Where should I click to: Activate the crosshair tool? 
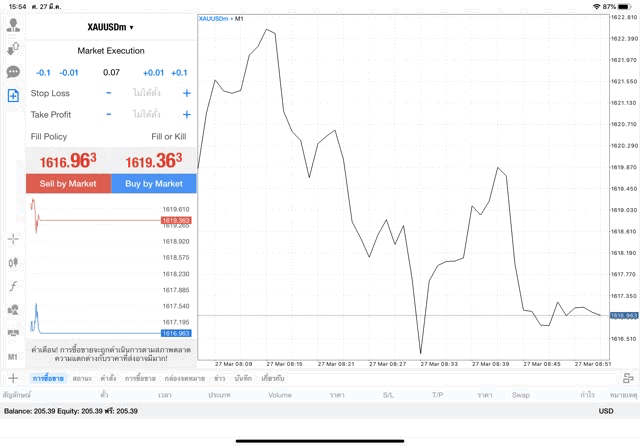[x=13, y=239]
